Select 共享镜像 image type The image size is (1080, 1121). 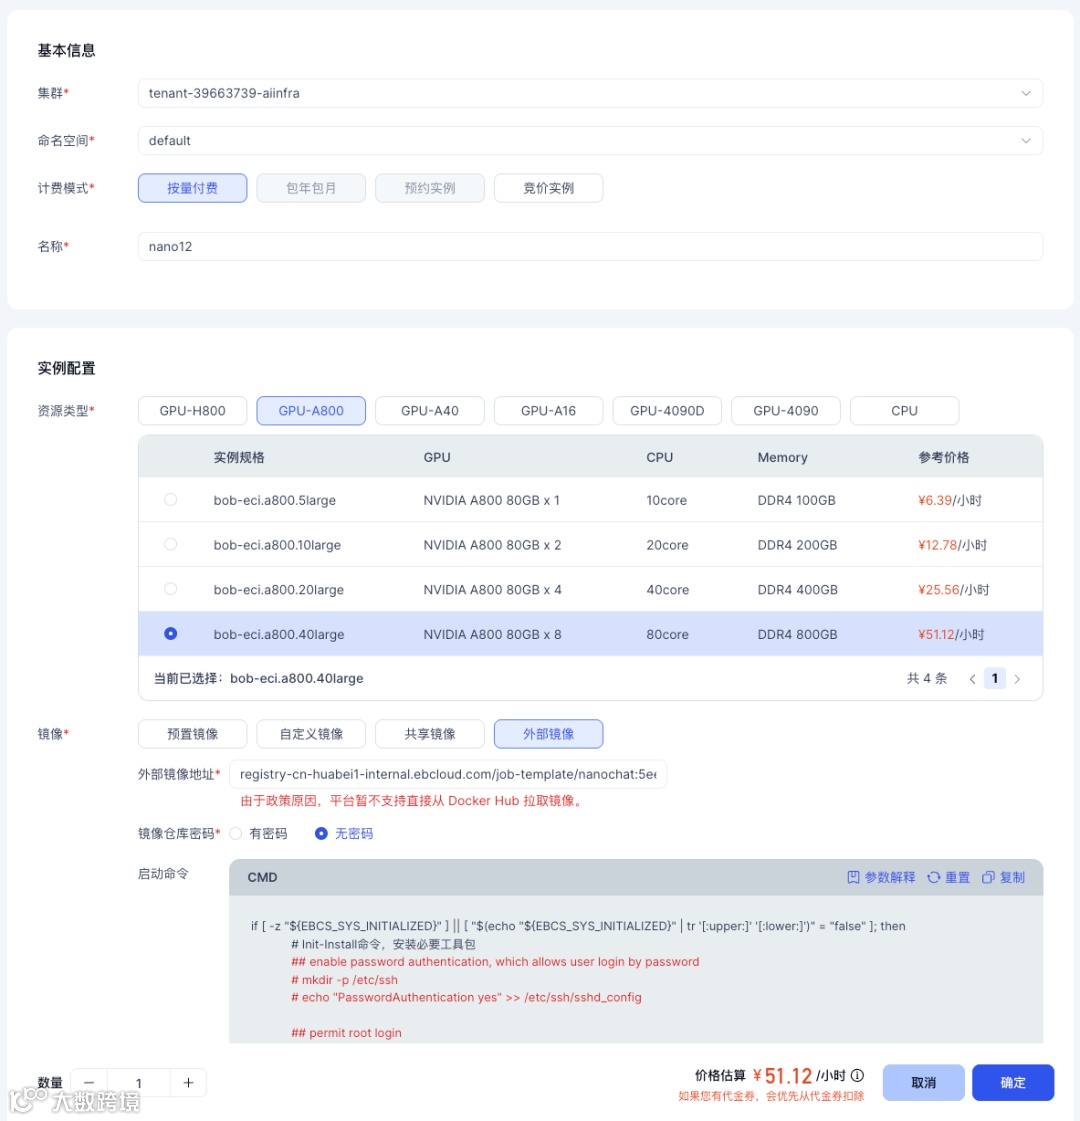point(430,734)
